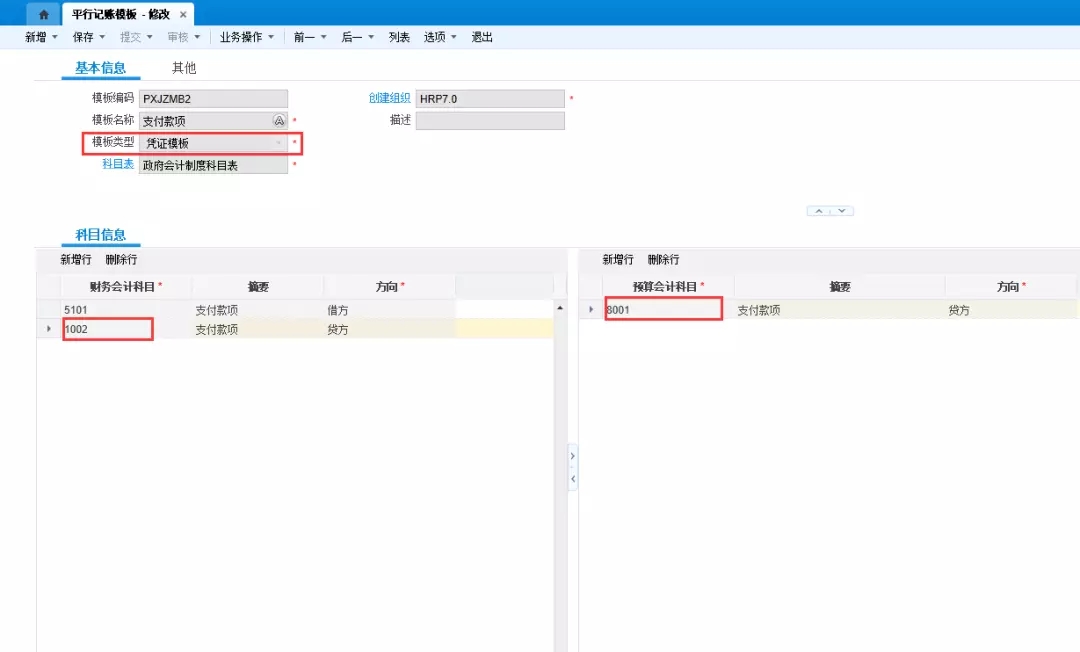Click 删除行 in budget accounts panel

pos(663,260)
